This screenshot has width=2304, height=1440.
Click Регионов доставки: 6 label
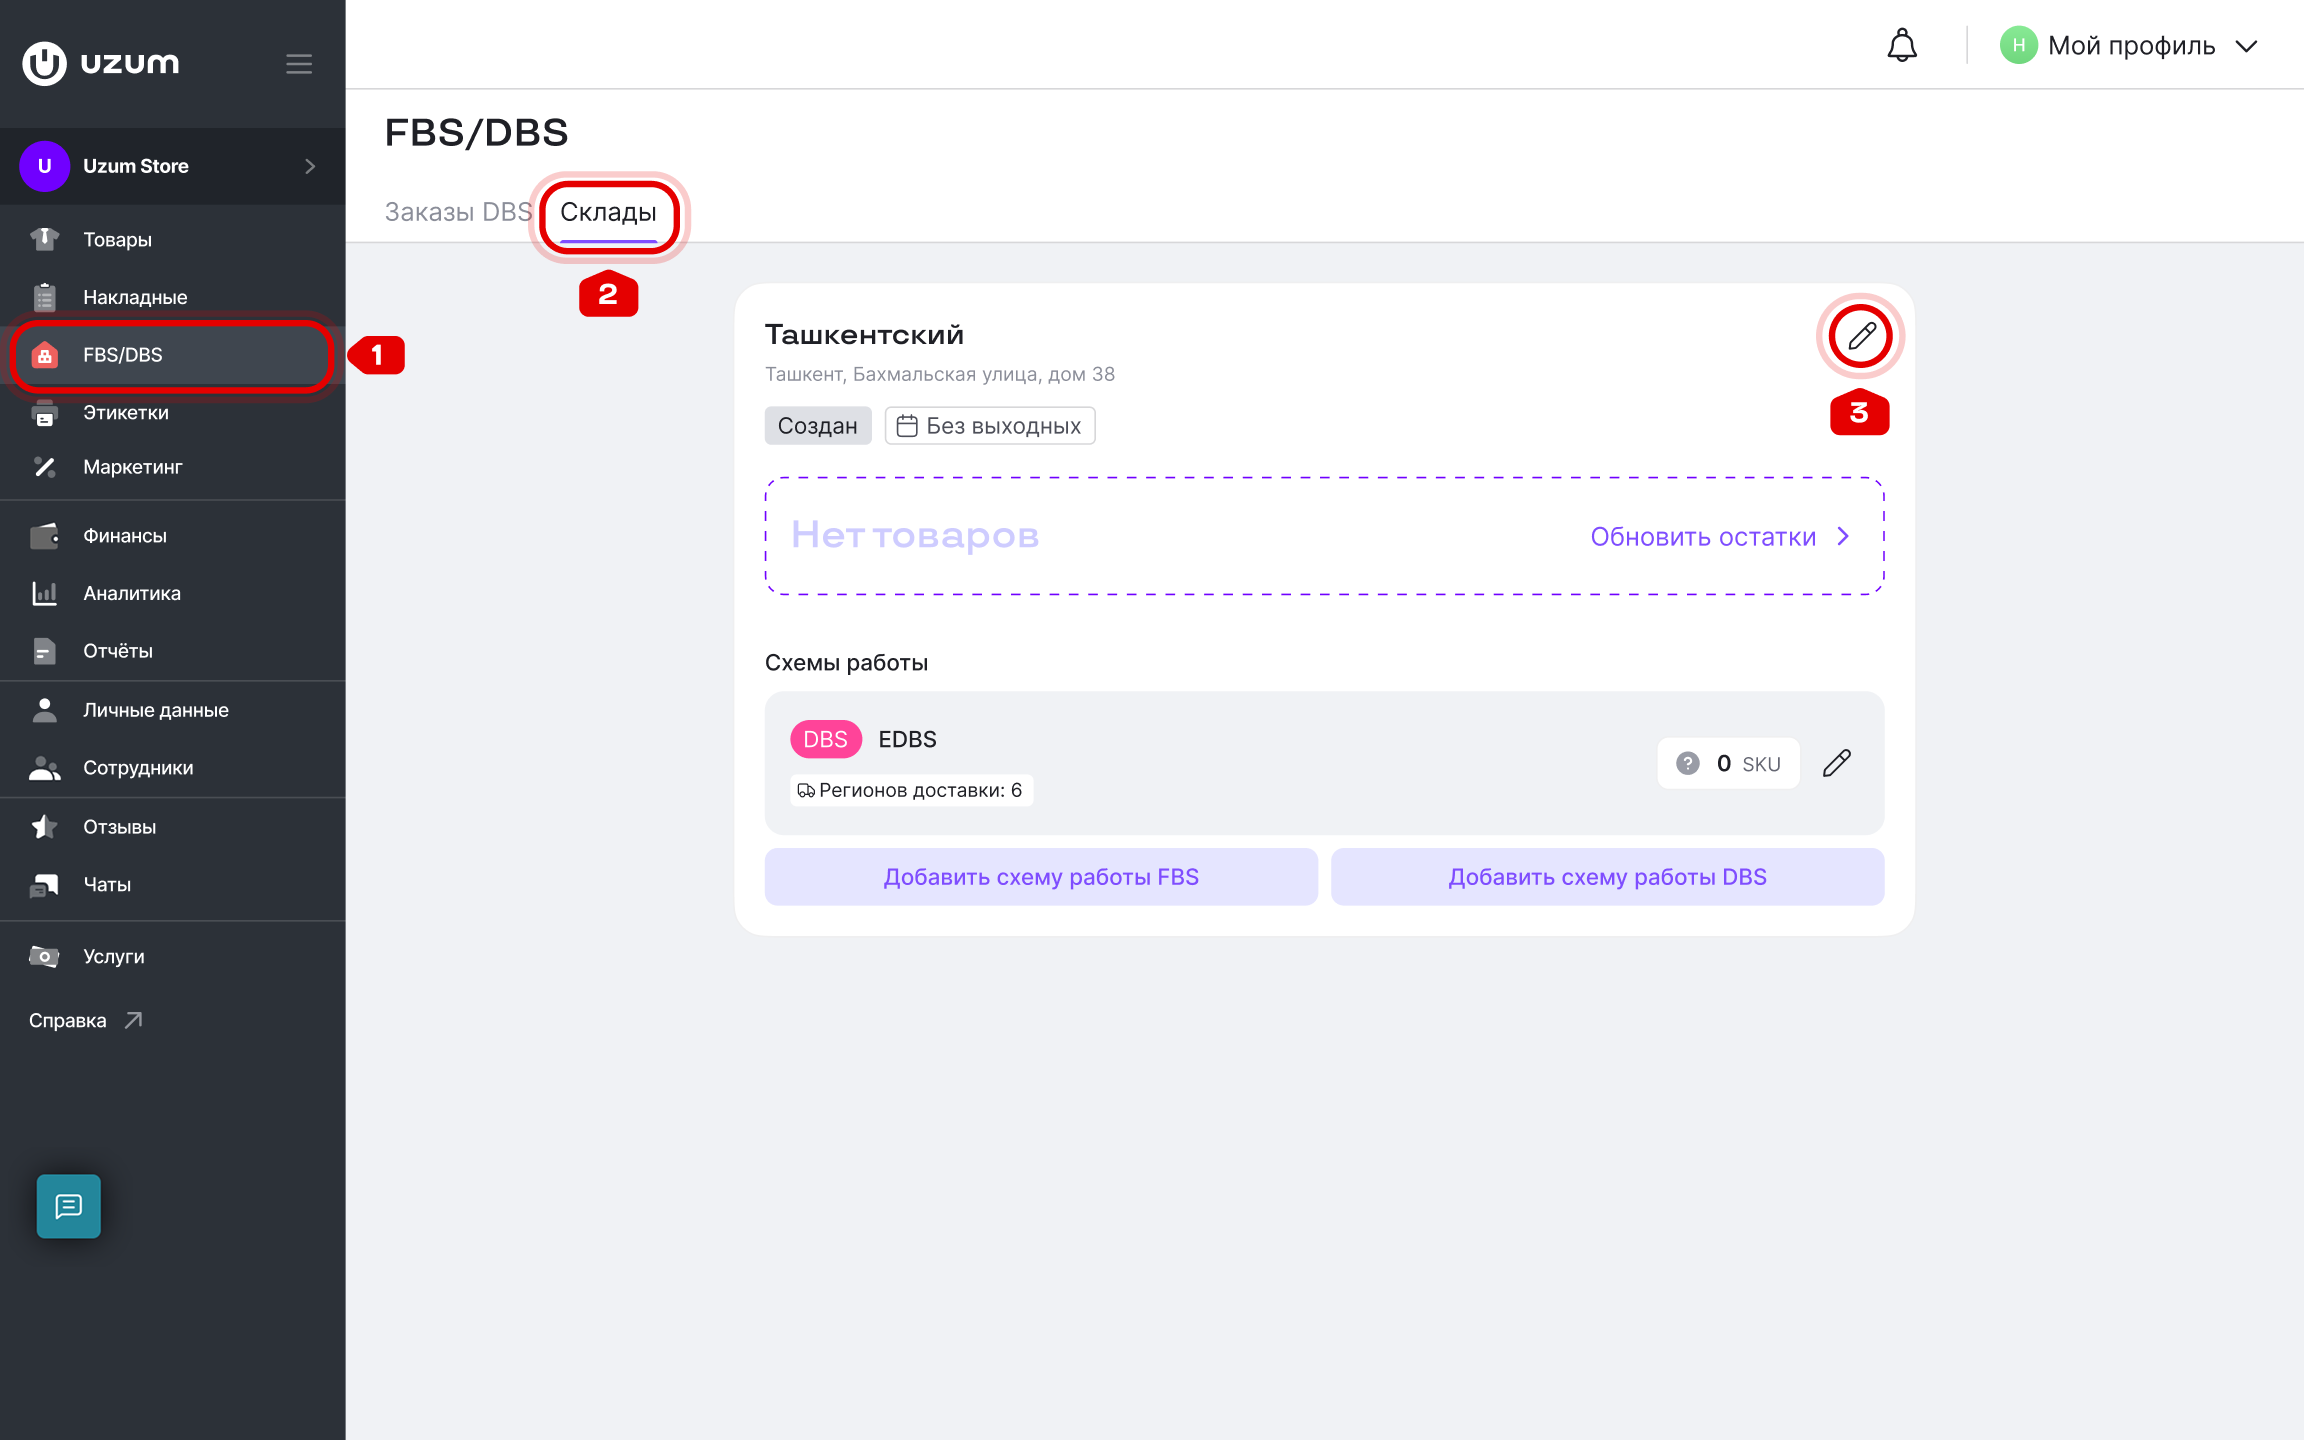tap(911, 790)
